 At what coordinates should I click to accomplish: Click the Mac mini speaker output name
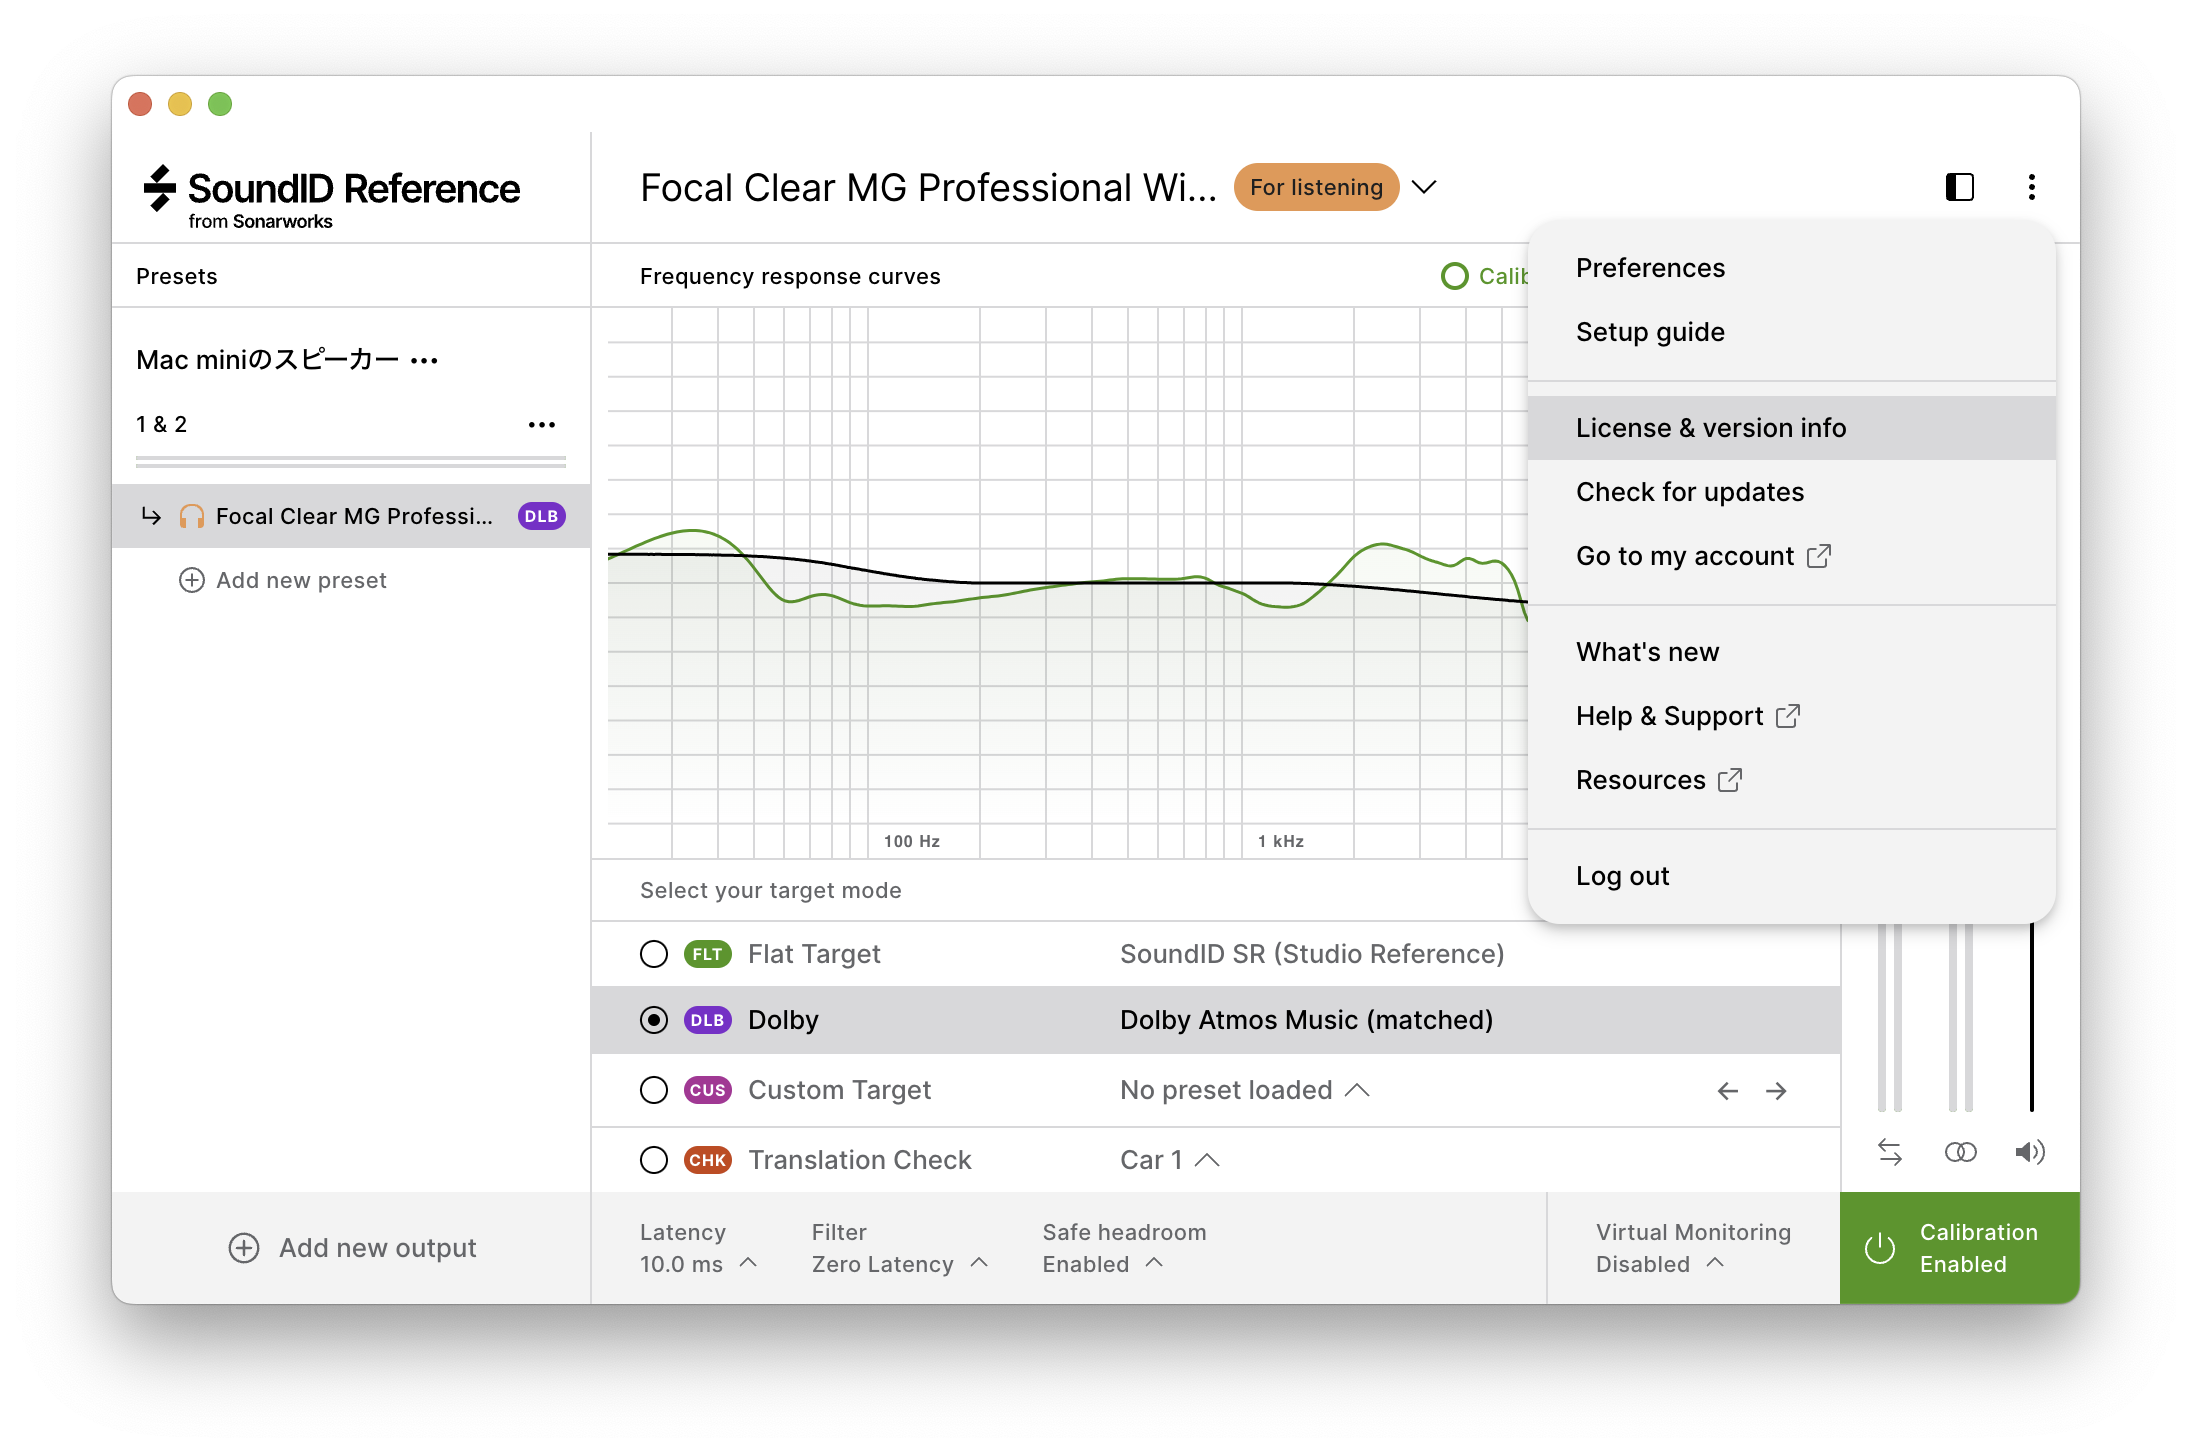(x=267, y=360)
